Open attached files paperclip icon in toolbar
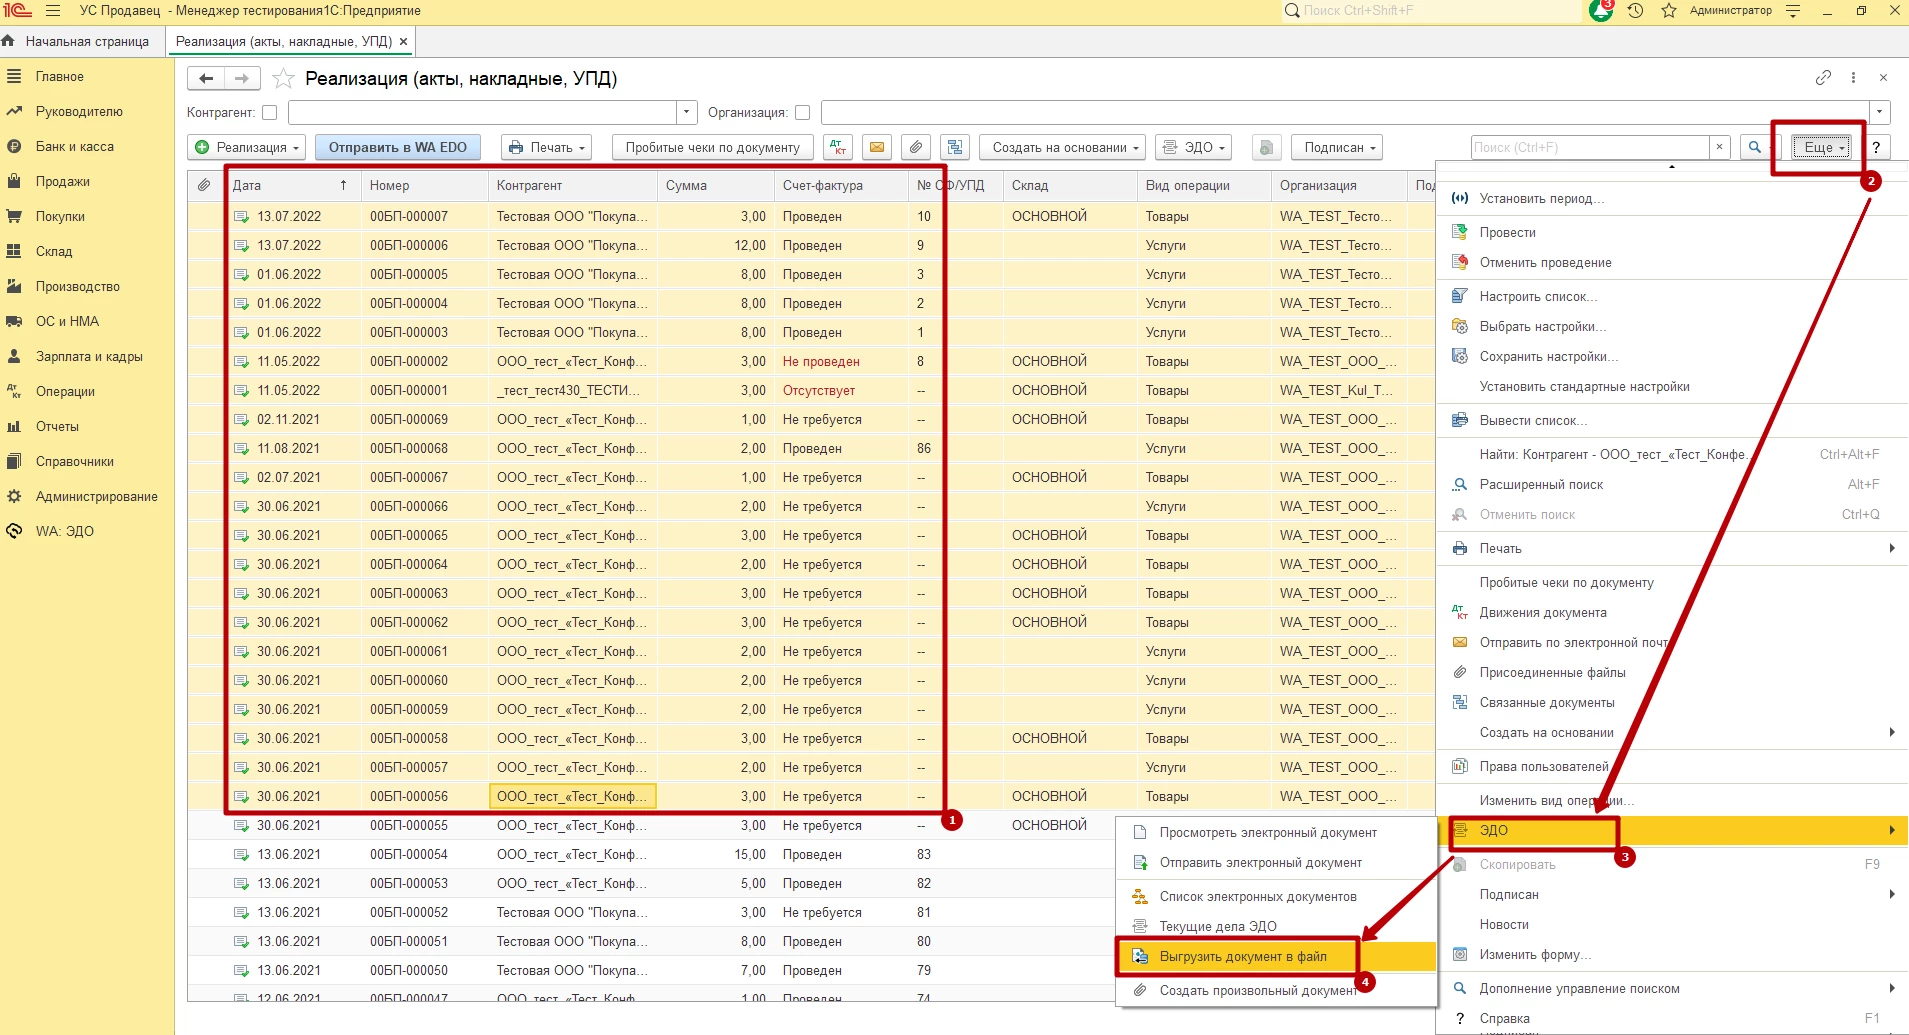 [916, 147]
